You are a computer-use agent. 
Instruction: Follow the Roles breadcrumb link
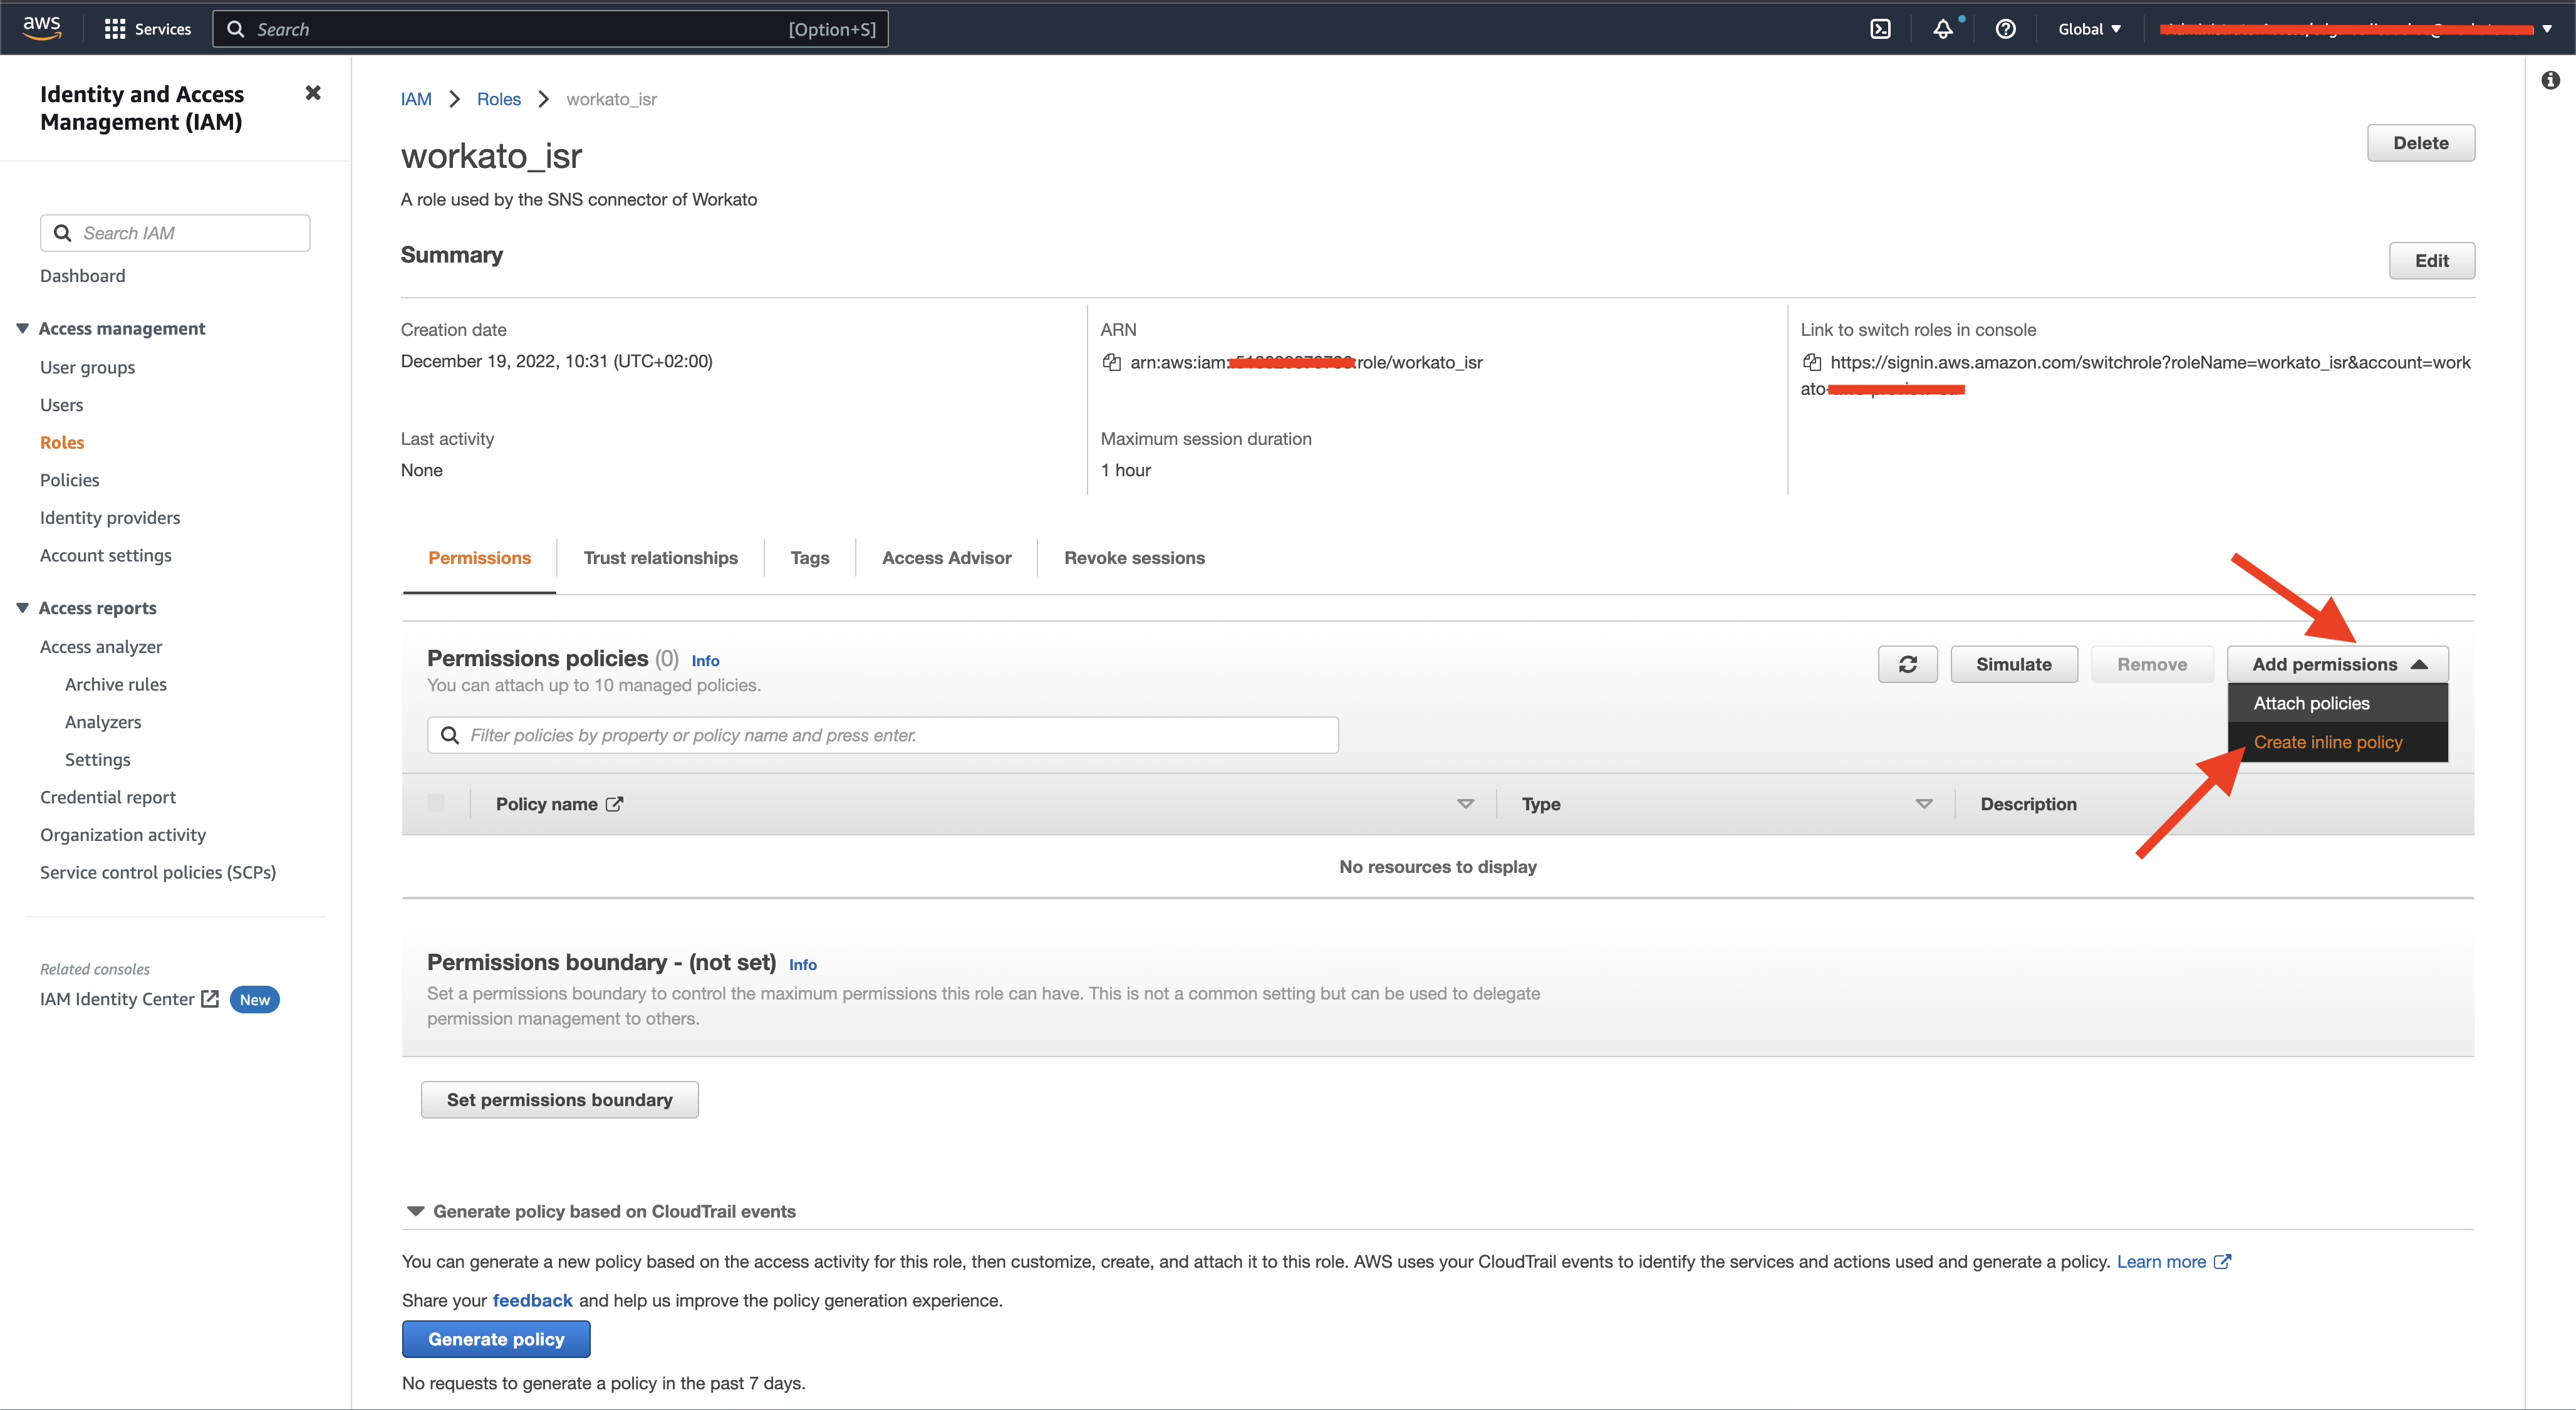498,99
